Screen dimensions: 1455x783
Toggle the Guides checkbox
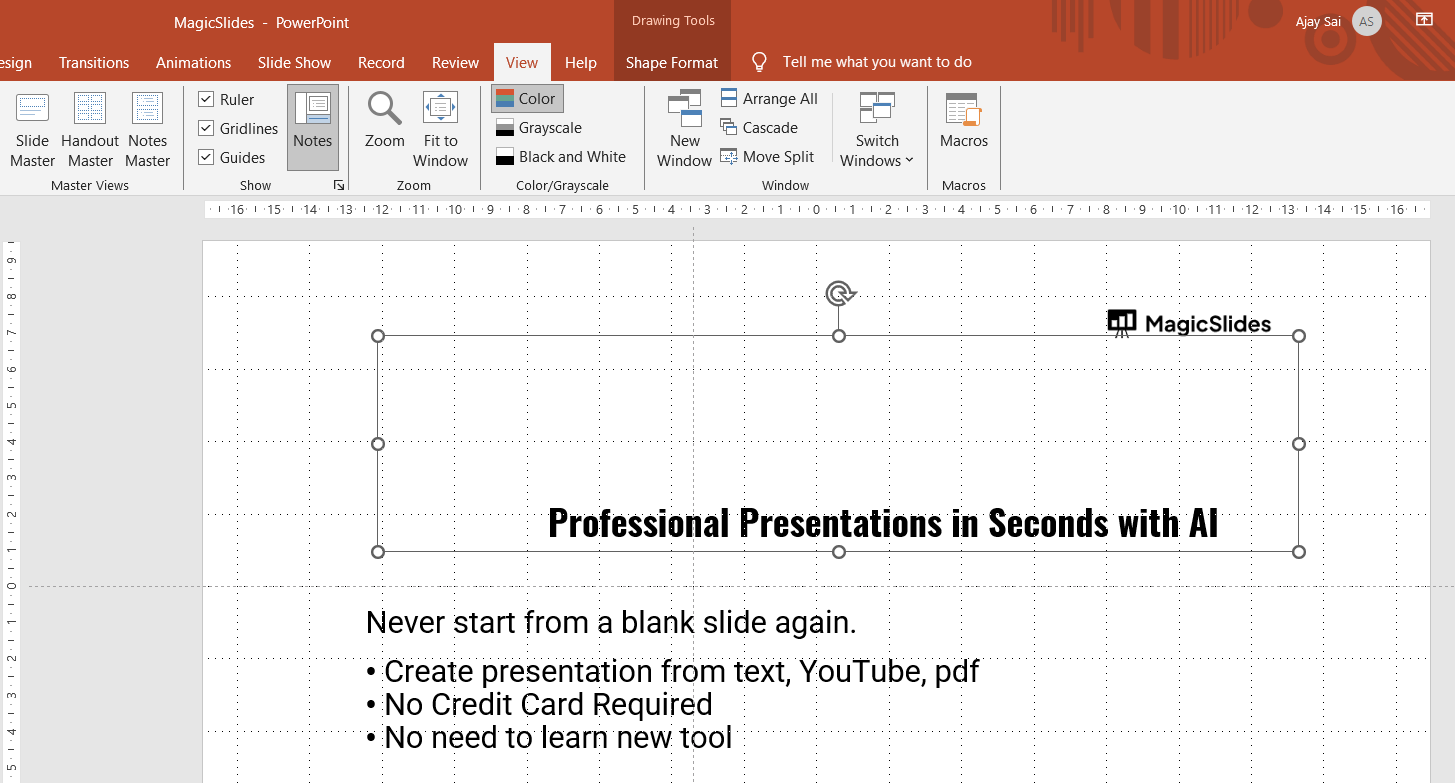[x=206, y=157]
